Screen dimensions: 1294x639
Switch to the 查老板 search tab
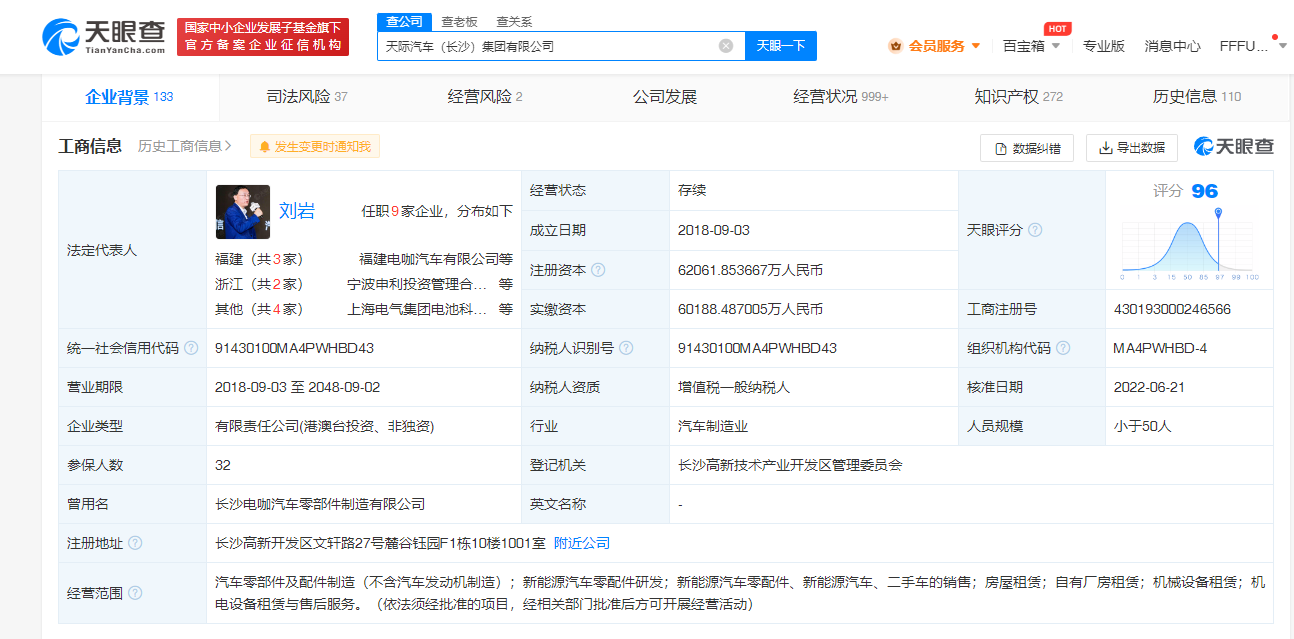pyautogui.click(x=460, y=21)
